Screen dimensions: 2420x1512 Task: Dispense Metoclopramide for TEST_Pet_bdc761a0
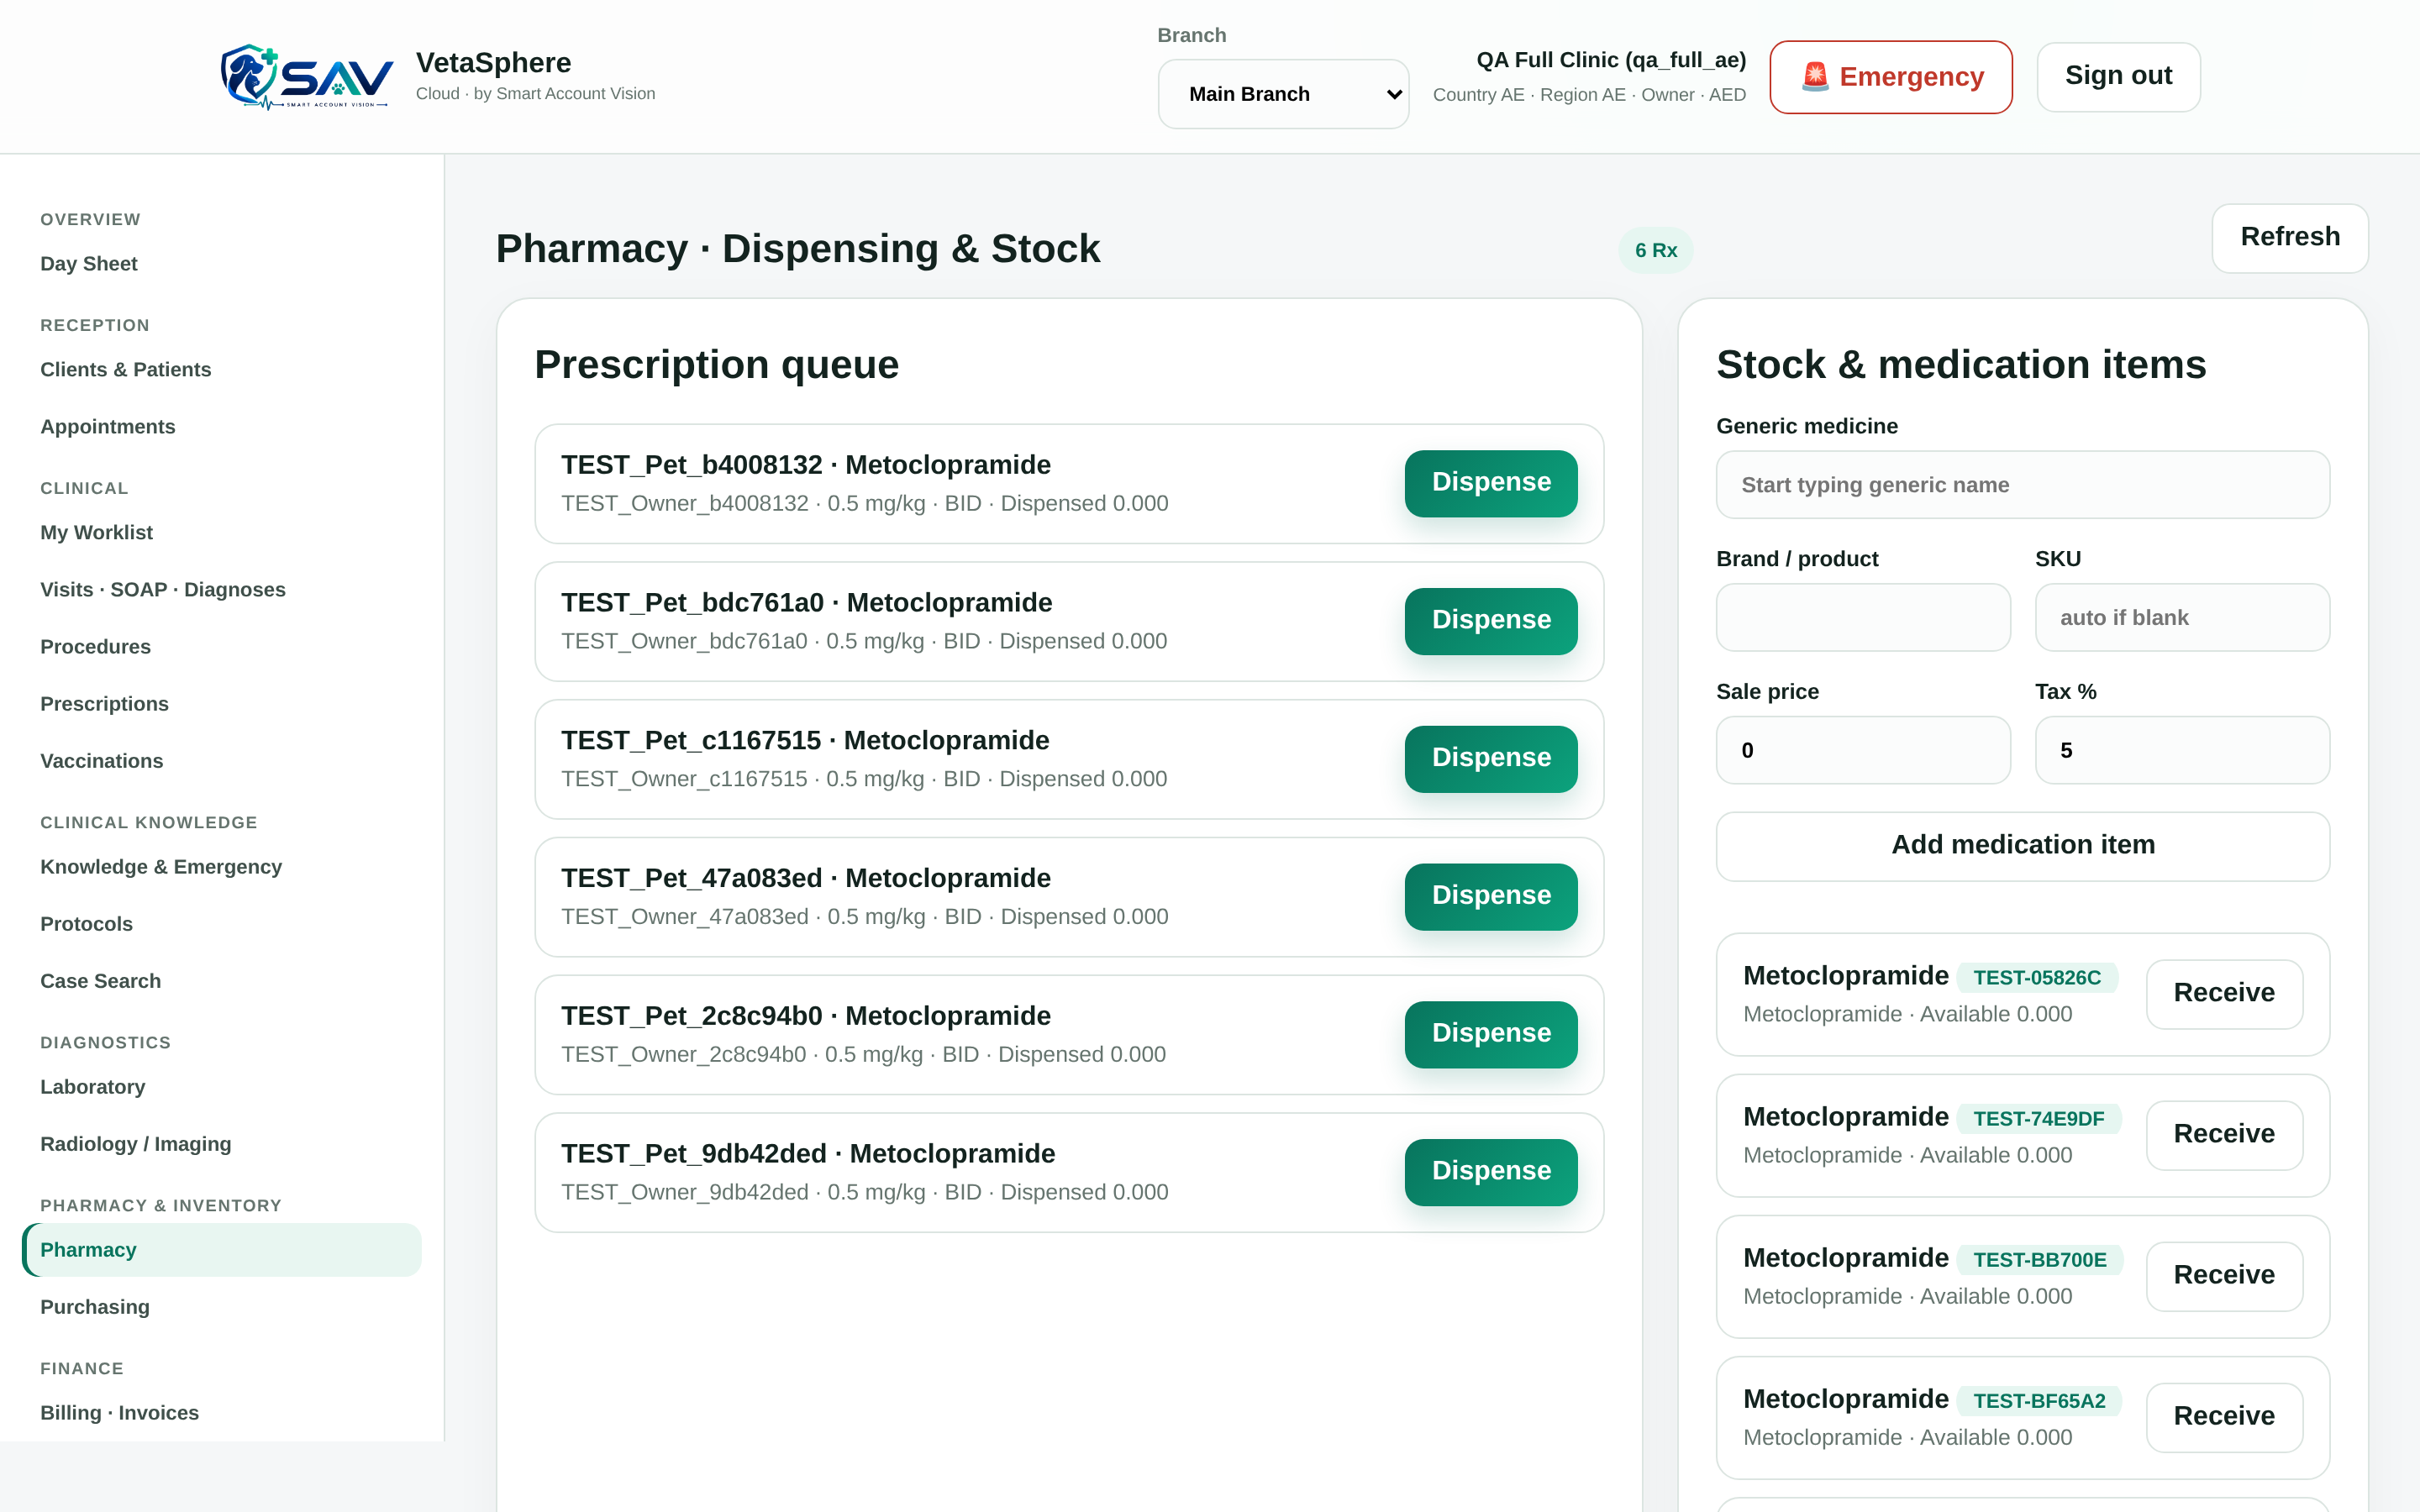click(1491, 621)
